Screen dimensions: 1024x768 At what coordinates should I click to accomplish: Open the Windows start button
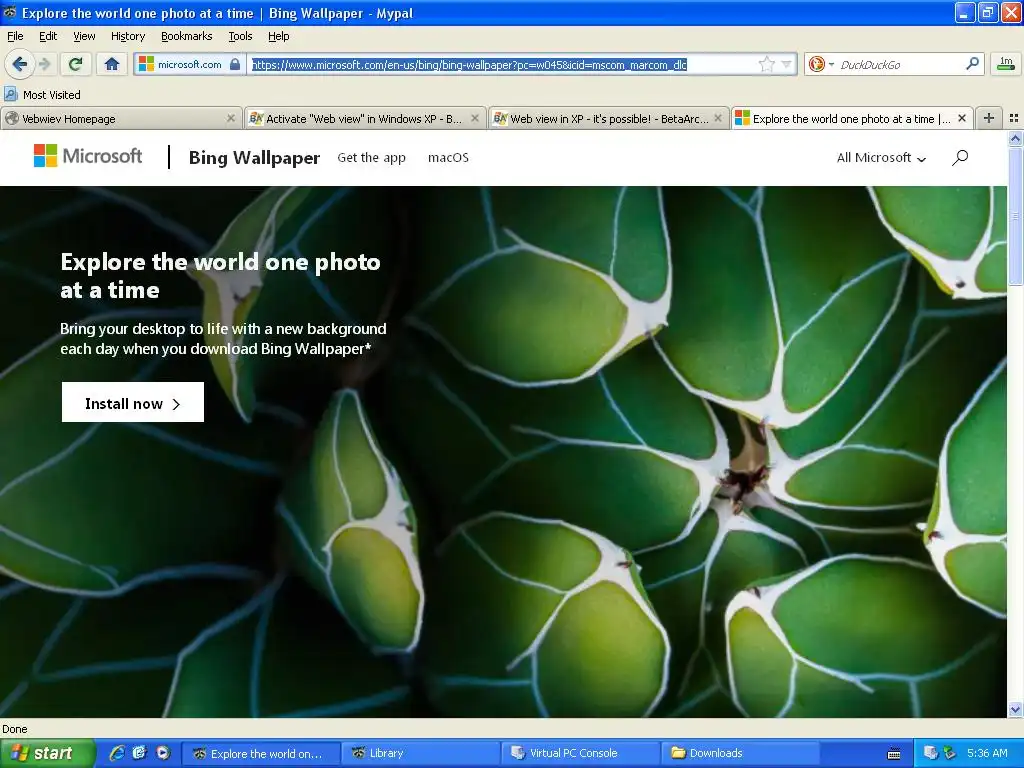click(x=47, y=753)
